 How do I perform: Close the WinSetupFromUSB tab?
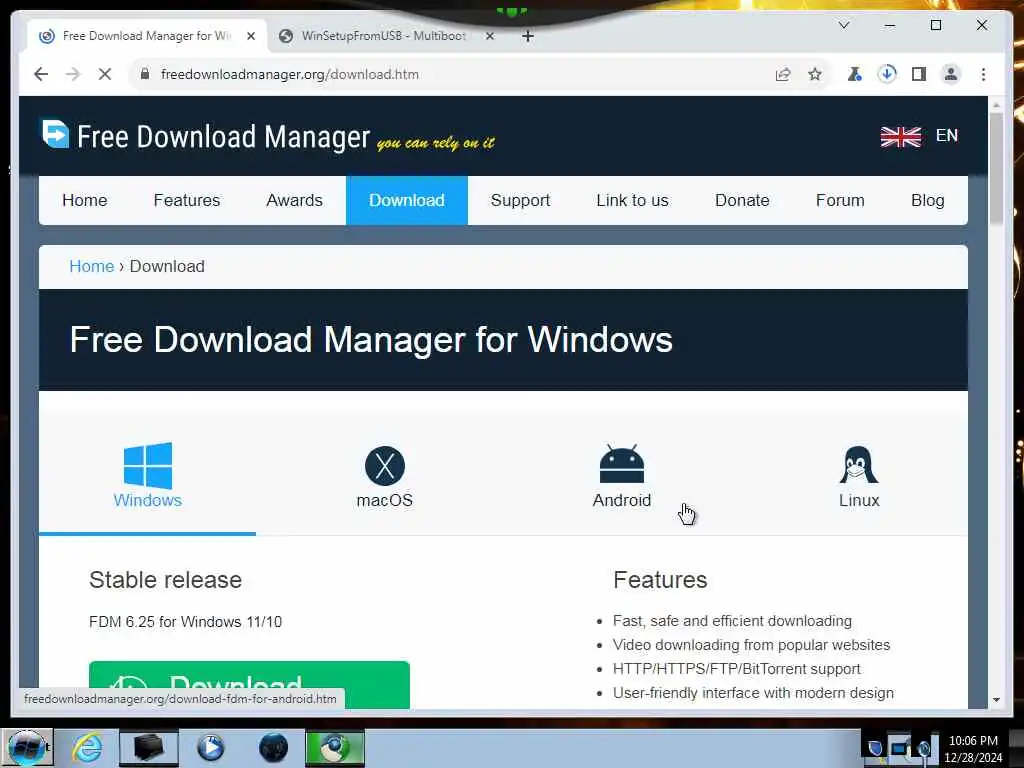(x=490, y=36)
